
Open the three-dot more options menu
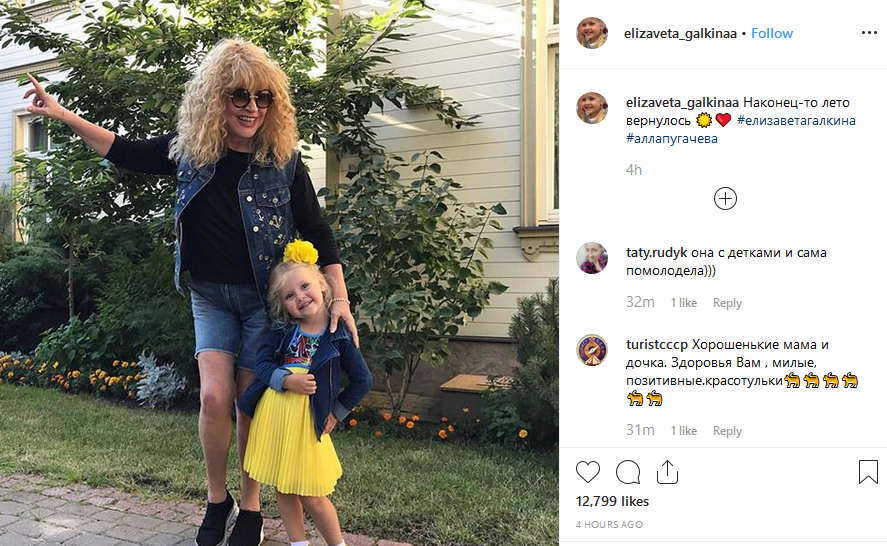point(869,33)
